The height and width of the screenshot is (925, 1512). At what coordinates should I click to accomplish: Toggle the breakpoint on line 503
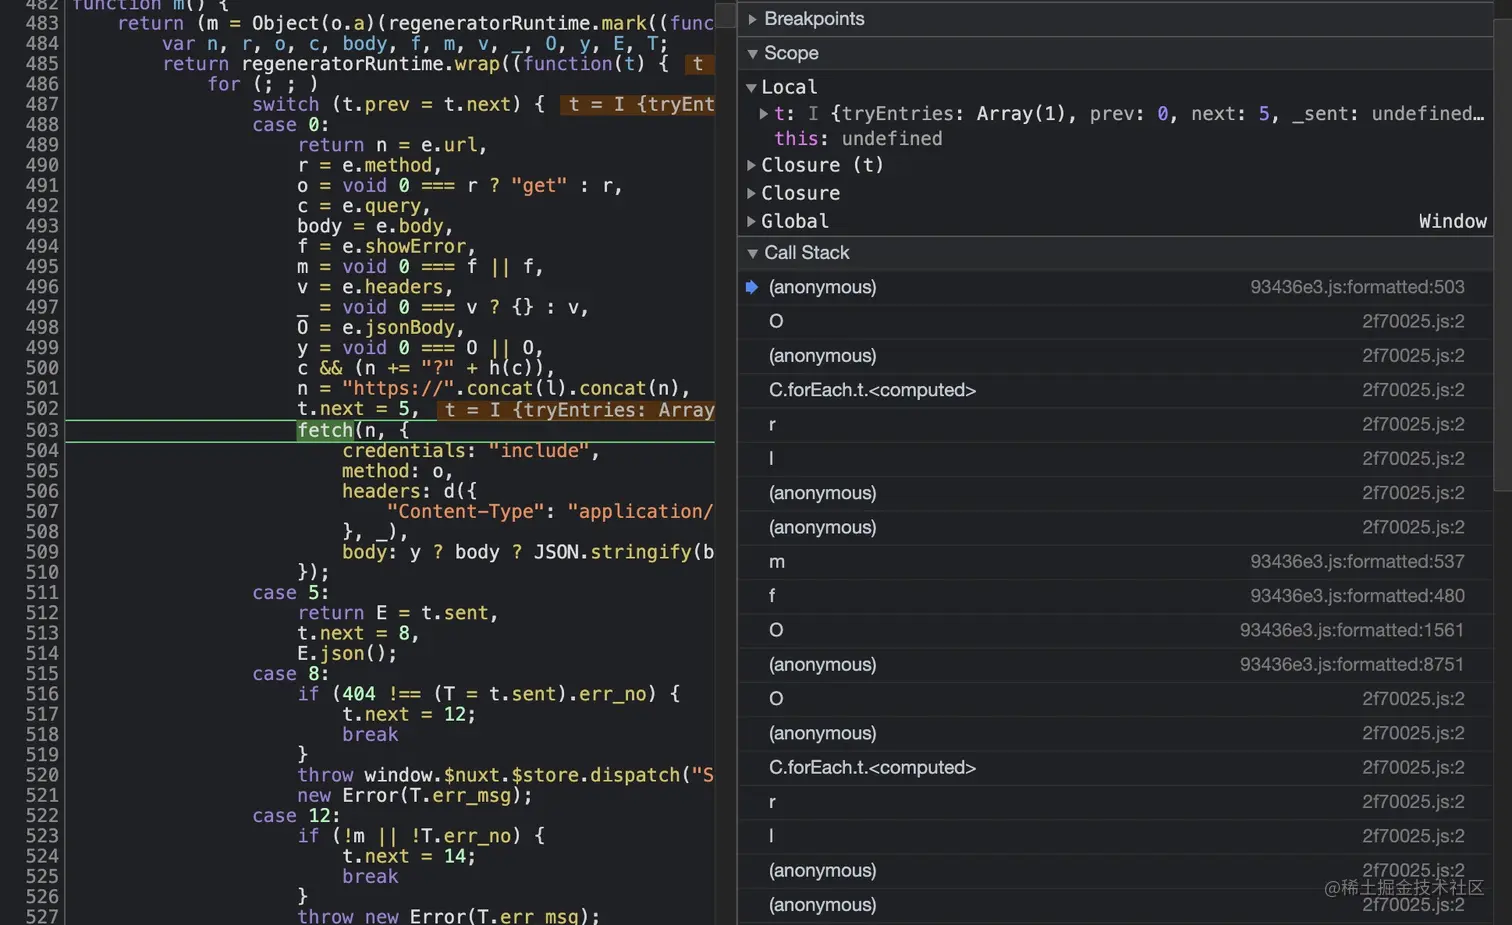[42, 430]
